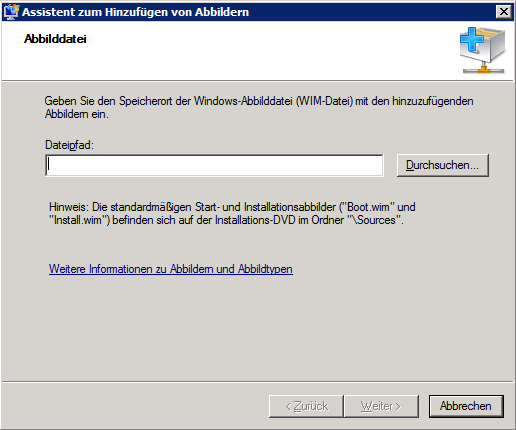Click the image server wizard graphic
Viewport: 516px width, 430px height.
[x=483, y=50]
